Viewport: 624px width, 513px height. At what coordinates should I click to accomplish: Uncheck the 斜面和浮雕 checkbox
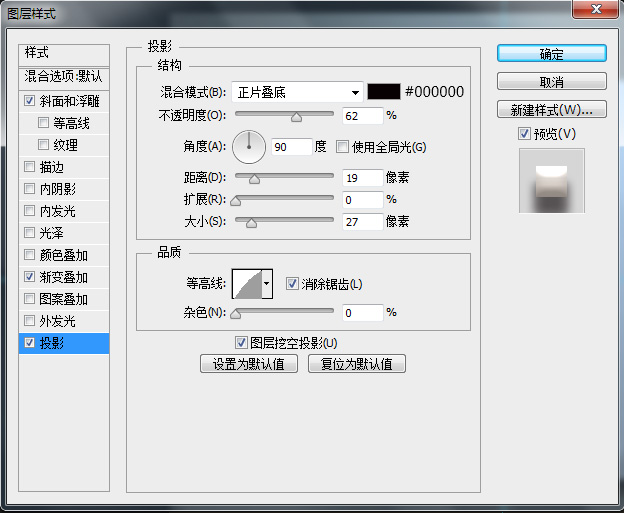point(29,100)
